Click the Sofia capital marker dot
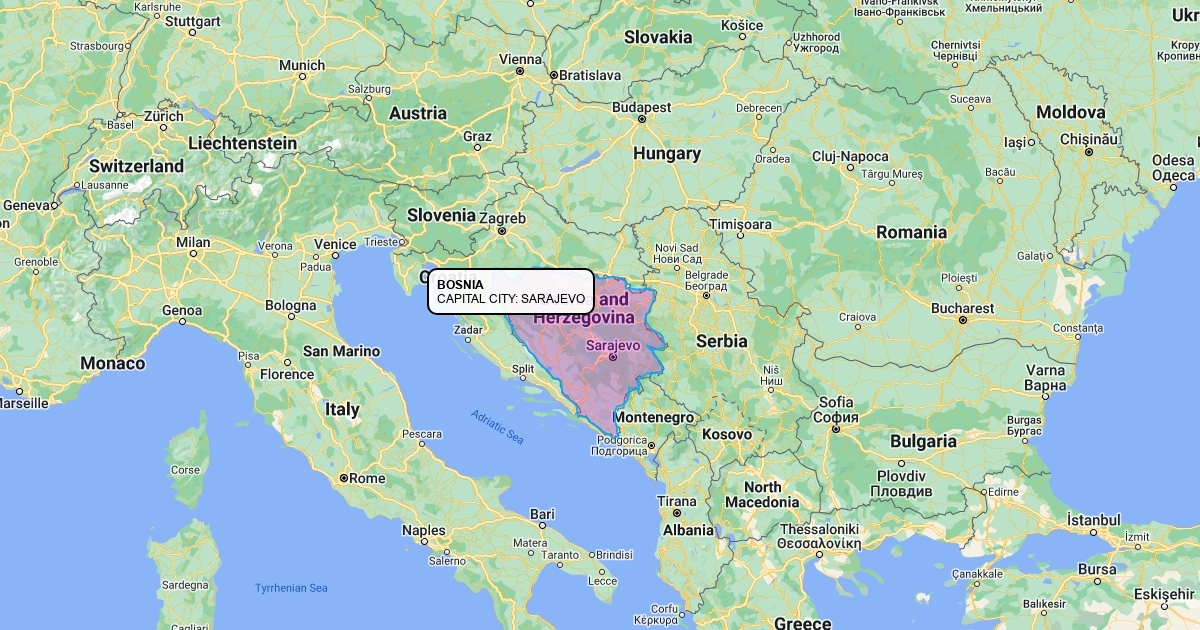The height and width of the screenshot is (630, 1200). (x=836, y=429)
